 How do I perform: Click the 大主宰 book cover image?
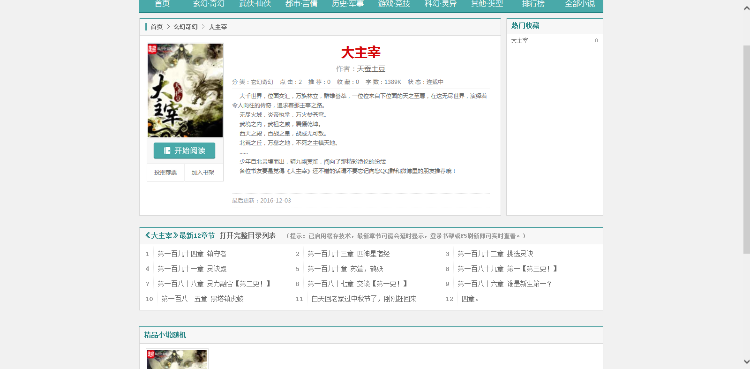pos(185,90)
